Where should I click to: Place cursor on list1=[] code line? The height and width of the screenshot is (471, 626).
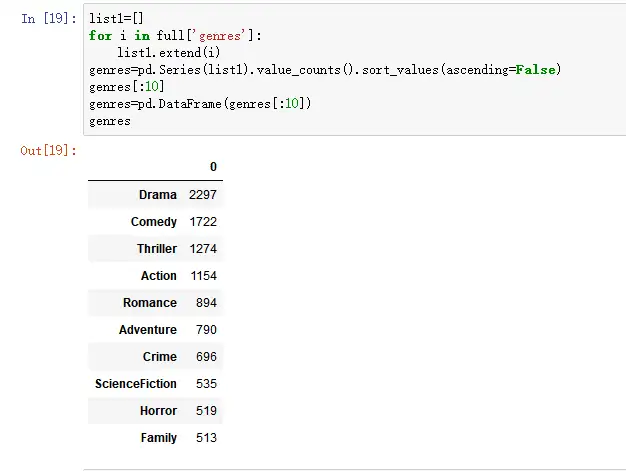pyautogui.click(x=116, y=18)
